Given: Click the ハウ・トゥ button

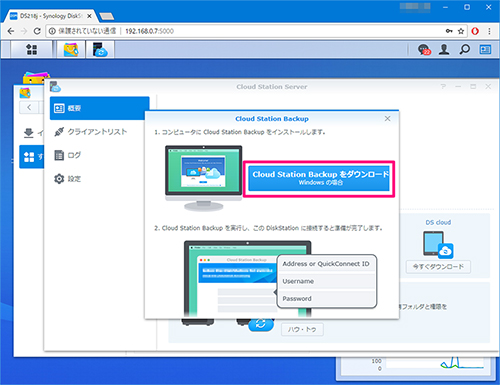Looking at the screenshot, I should pyautogui.click(x=302, y=329).
